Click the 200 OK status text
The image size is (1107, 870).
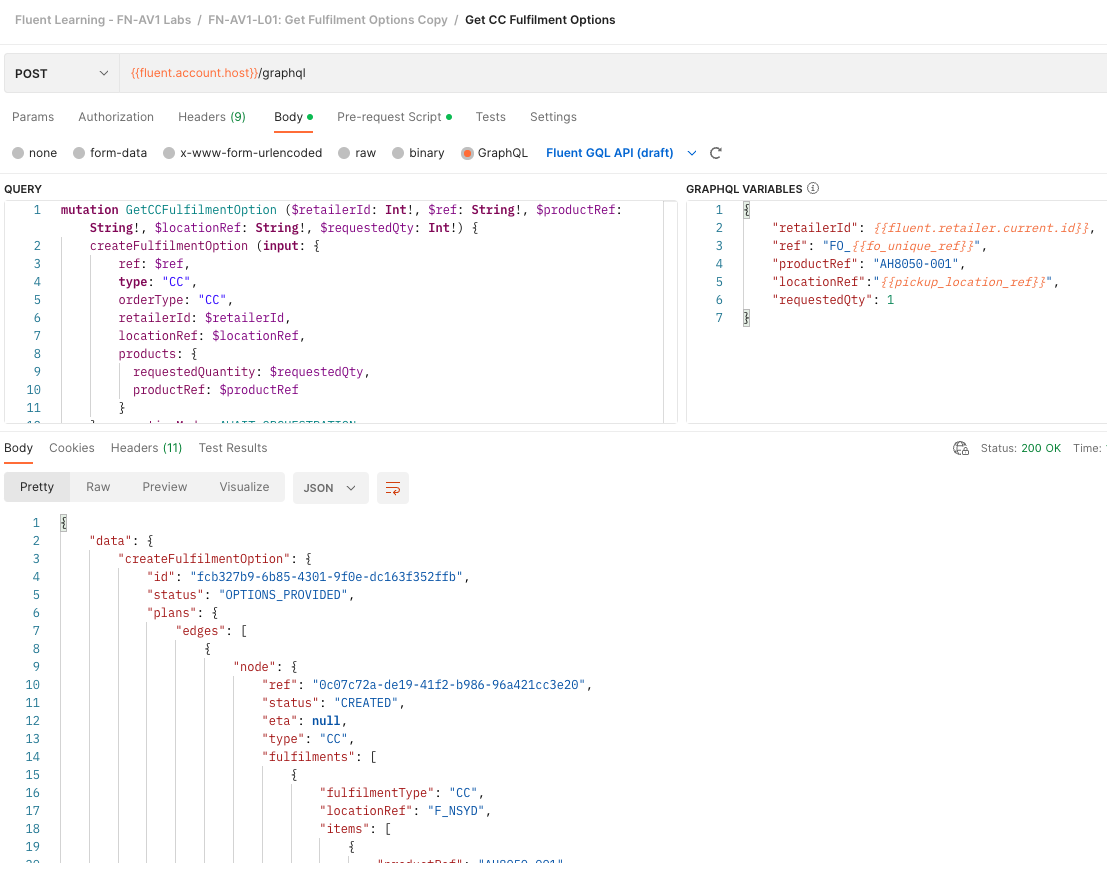1041,448
